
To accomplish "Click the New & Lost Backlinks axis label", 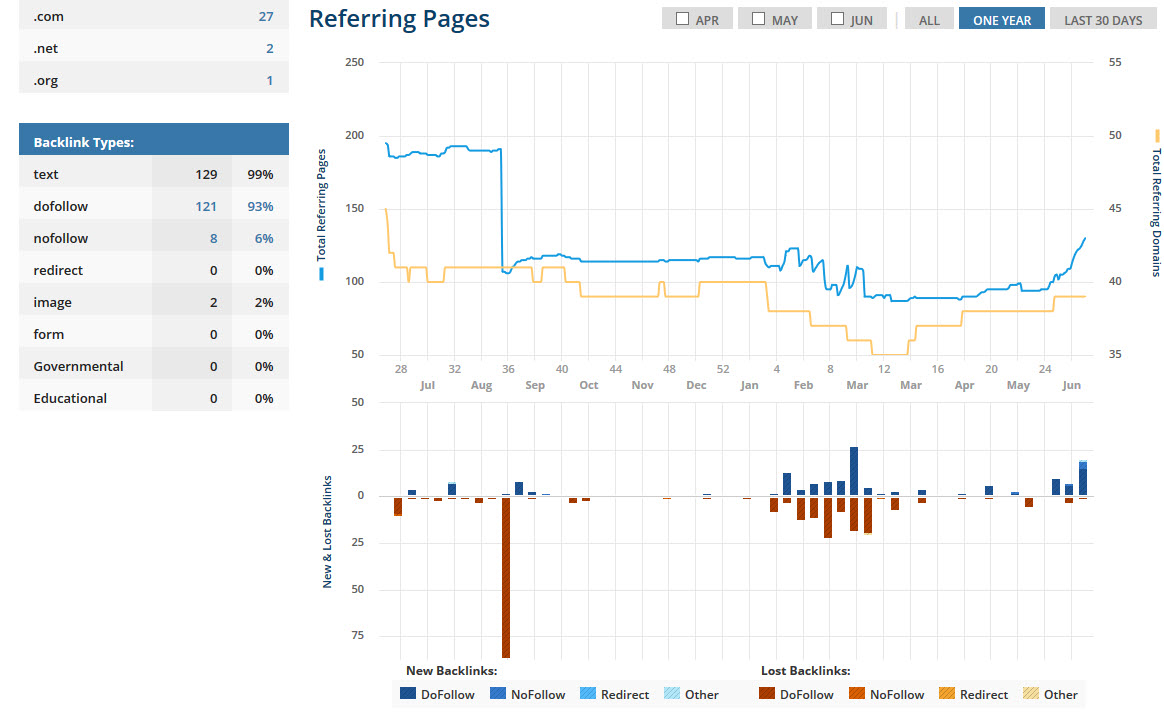I will [x=327, y=532].
